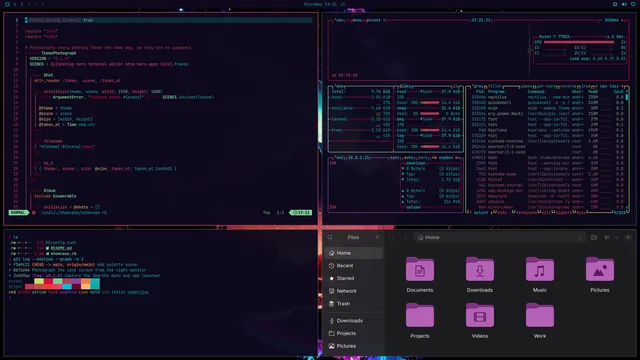Open the path bar three-dot options
This screenshot has height=360, width=640.
pyautogui.click(x=580, y=237)
